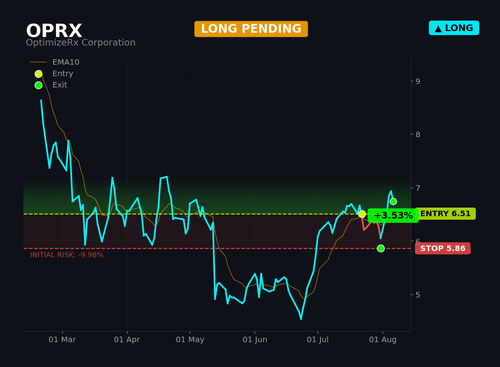Click the LONG PENDING status badge
This screenshot has height=367, width=500.
[251, 29]
